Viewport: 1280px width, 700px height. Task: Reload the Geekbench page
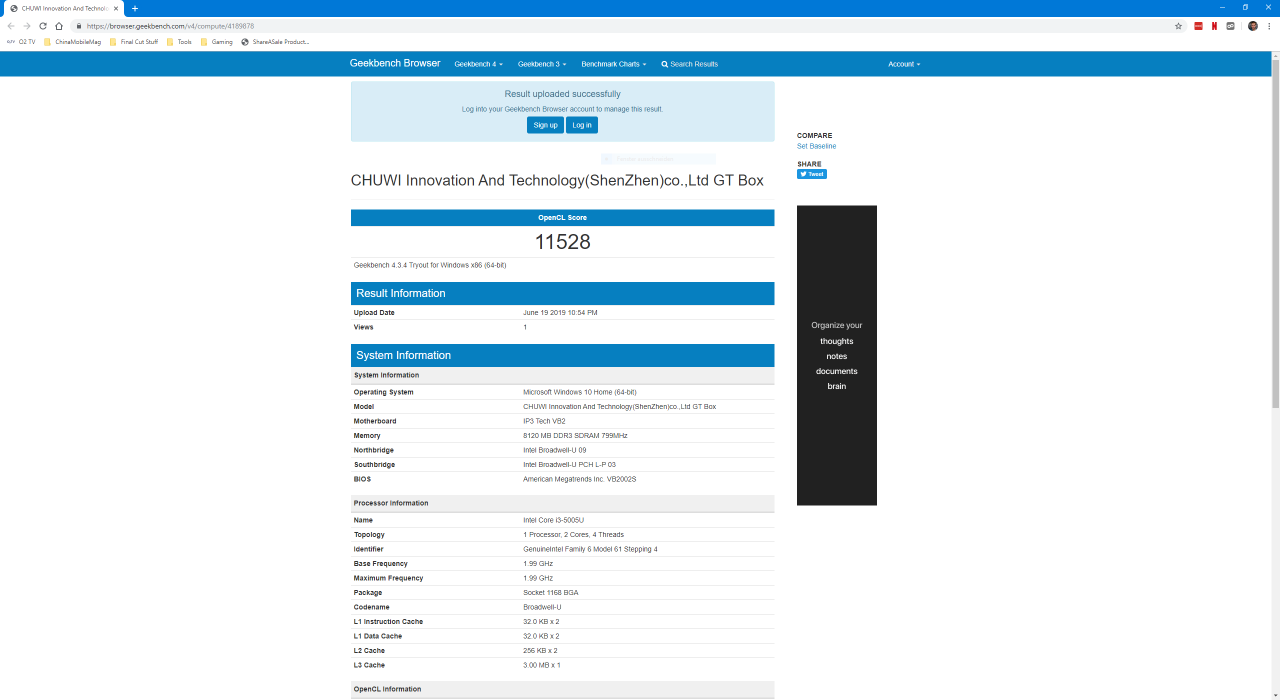[43, 26]
